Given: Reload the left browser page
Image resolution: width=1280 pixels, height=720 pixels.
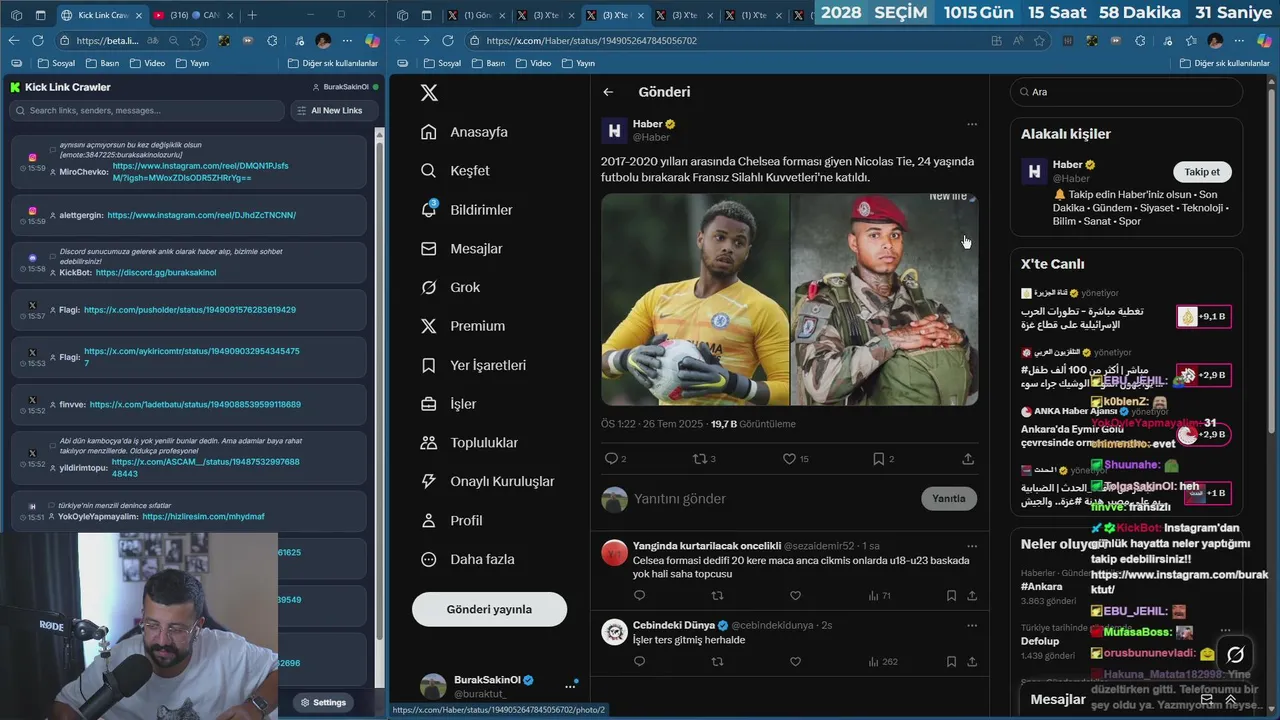Looking at the screenshot, I should pos(37,41).
